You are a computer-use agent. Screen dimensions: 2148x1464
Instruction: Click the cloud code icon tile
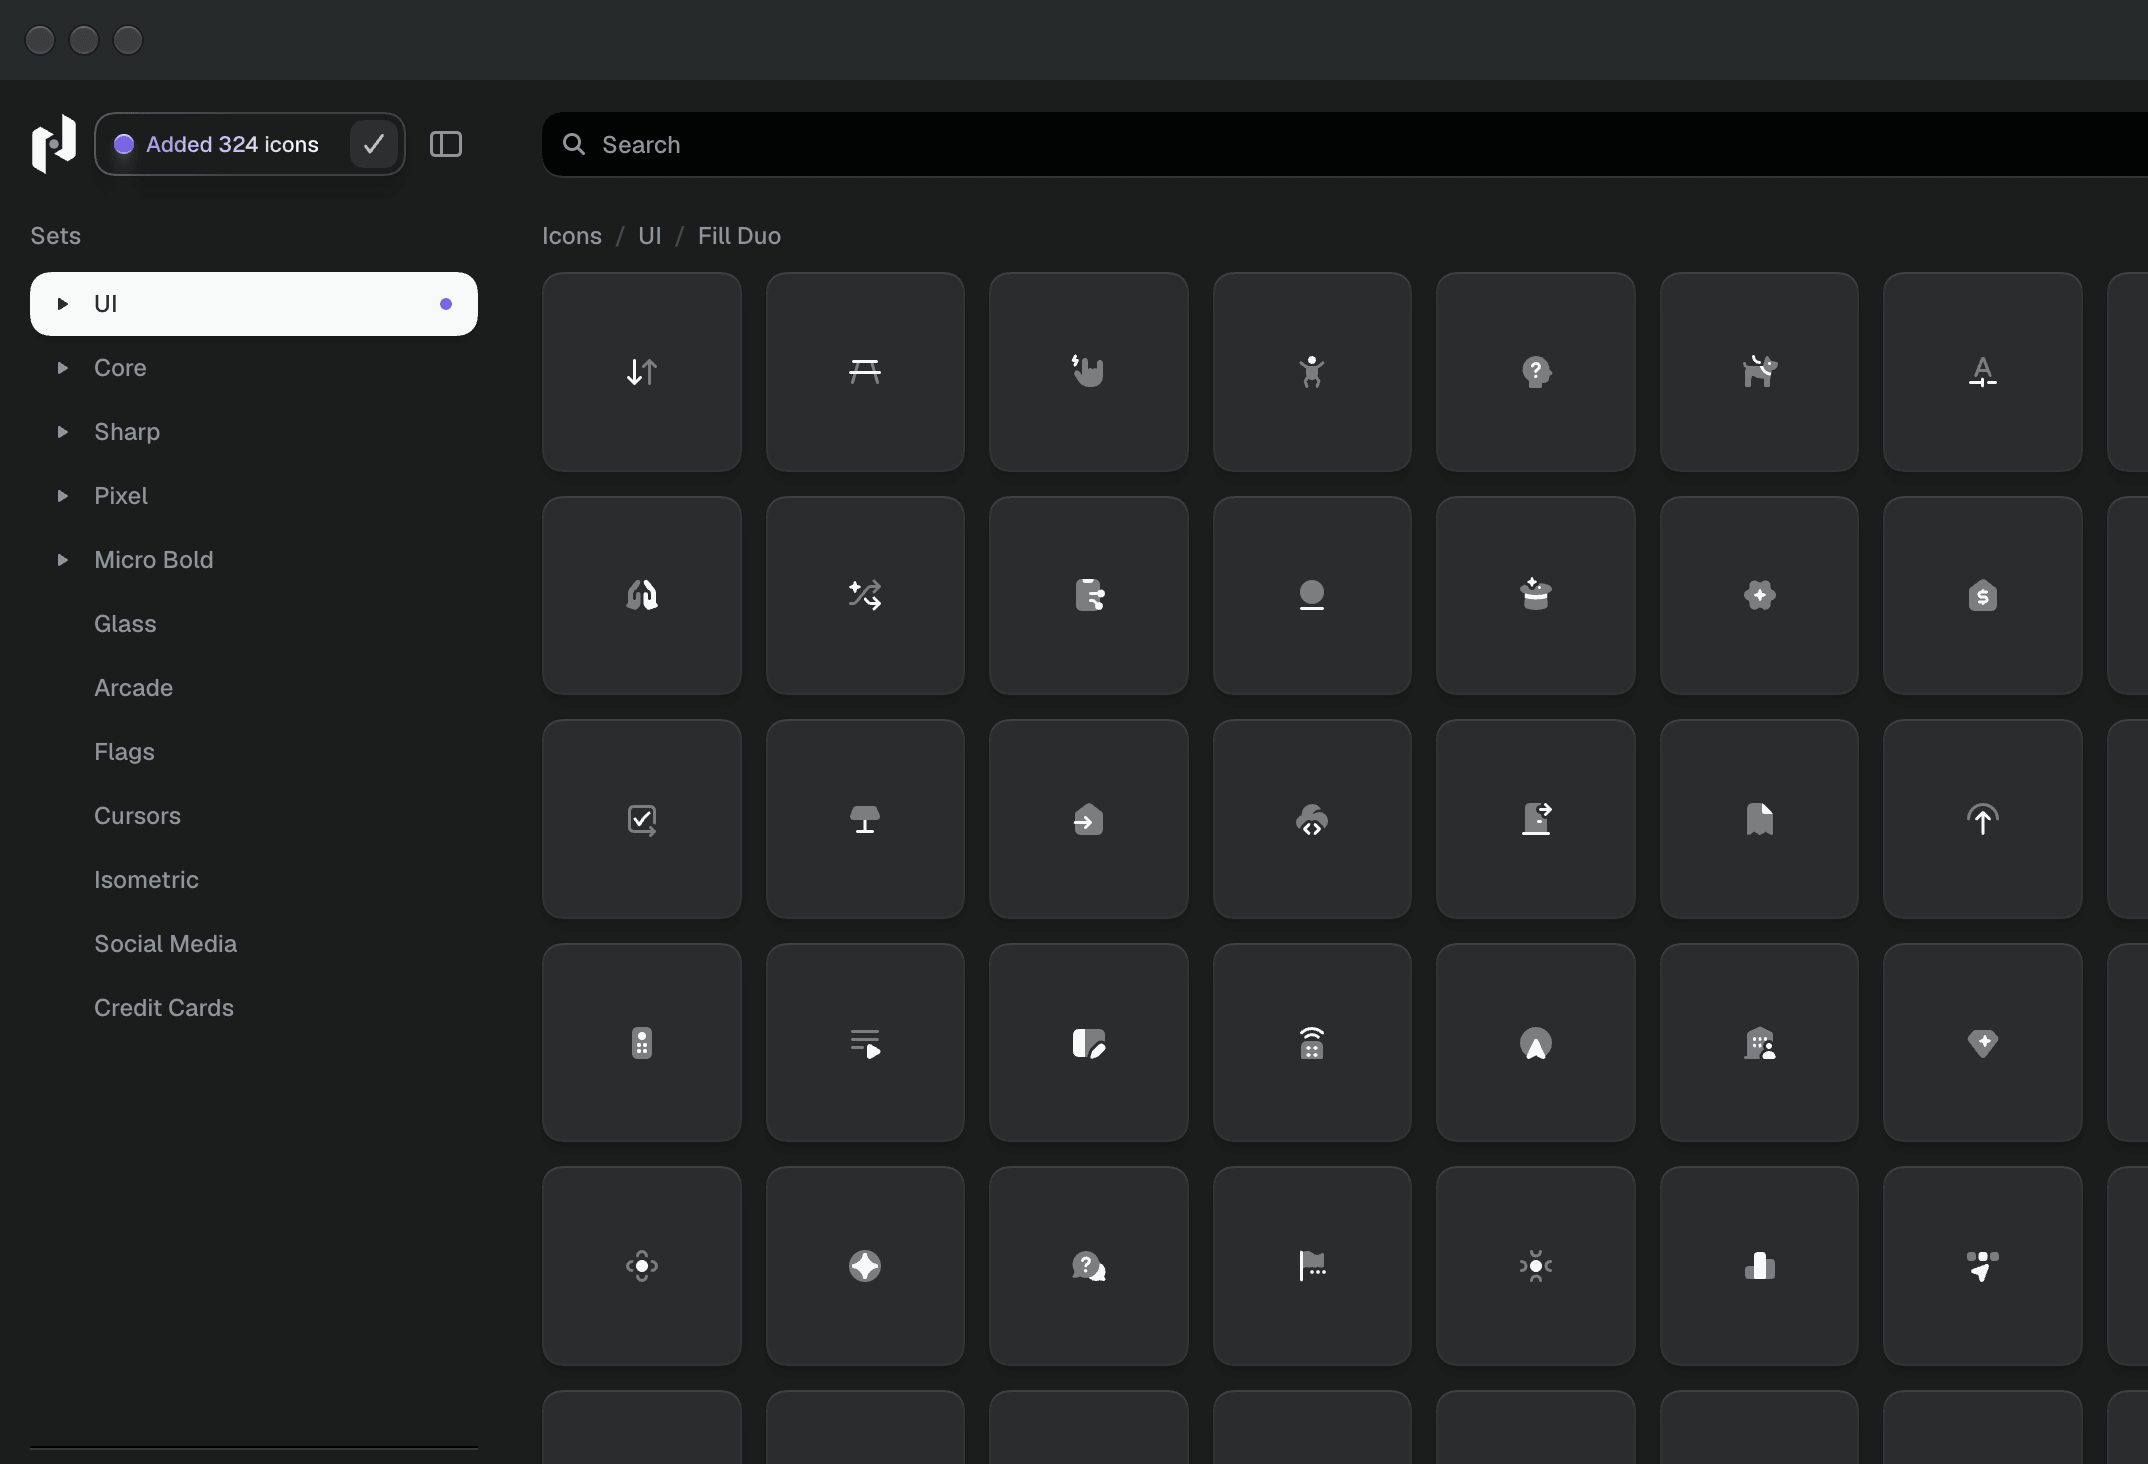tap(1312, 819)
